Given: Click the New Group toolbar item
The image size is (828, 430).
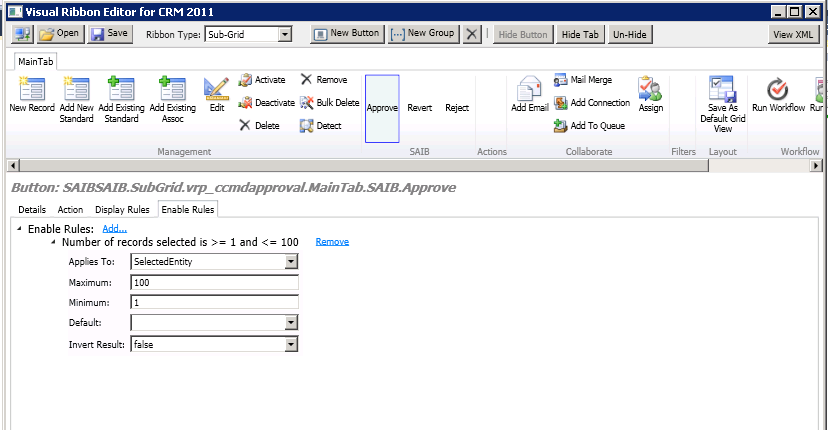Looking at the screenshot, I should [424, 34].
